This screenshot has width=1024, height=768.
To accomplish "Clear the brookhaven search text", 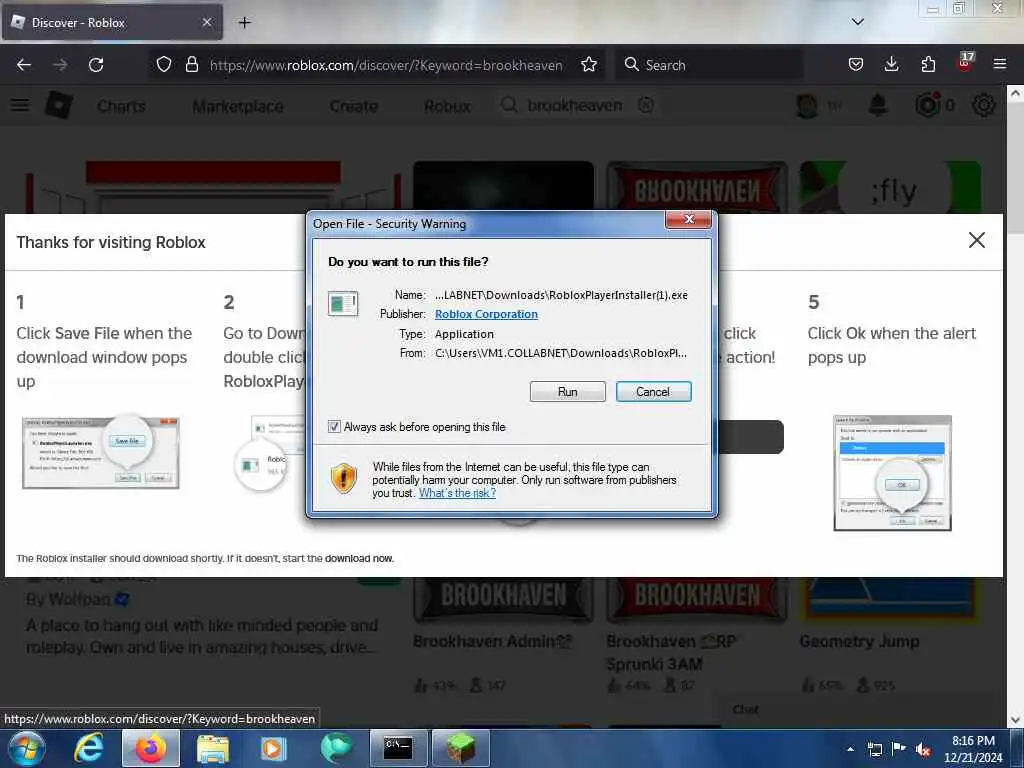I will [x=646, y=105].
